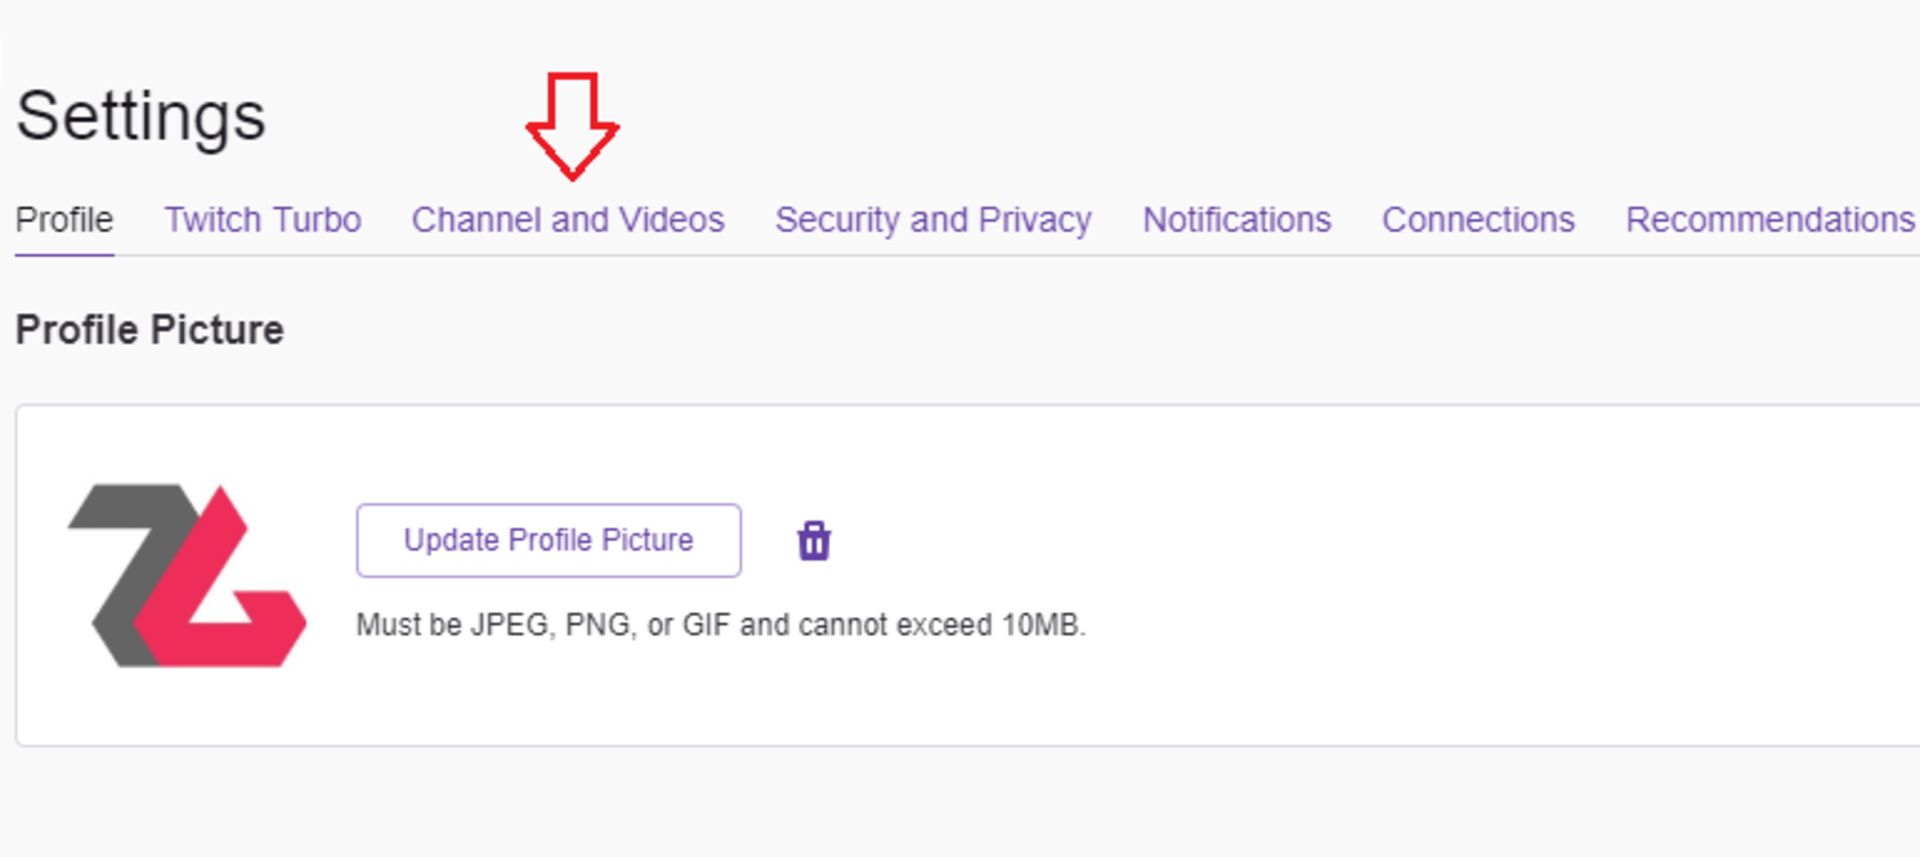Open the Connections tab

(1478, 220)
